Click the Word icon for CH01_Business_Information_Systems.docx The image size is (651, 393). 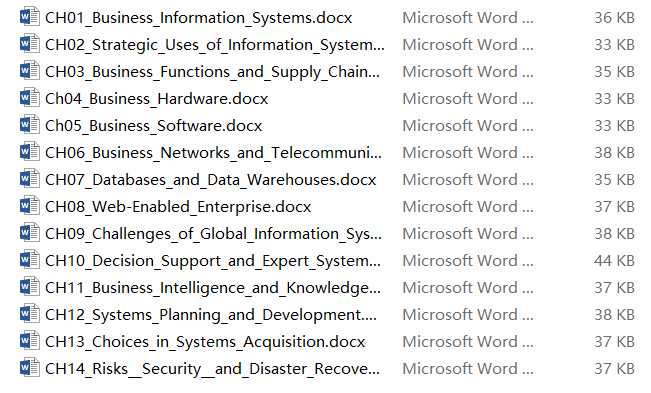(x=30, y=17)
